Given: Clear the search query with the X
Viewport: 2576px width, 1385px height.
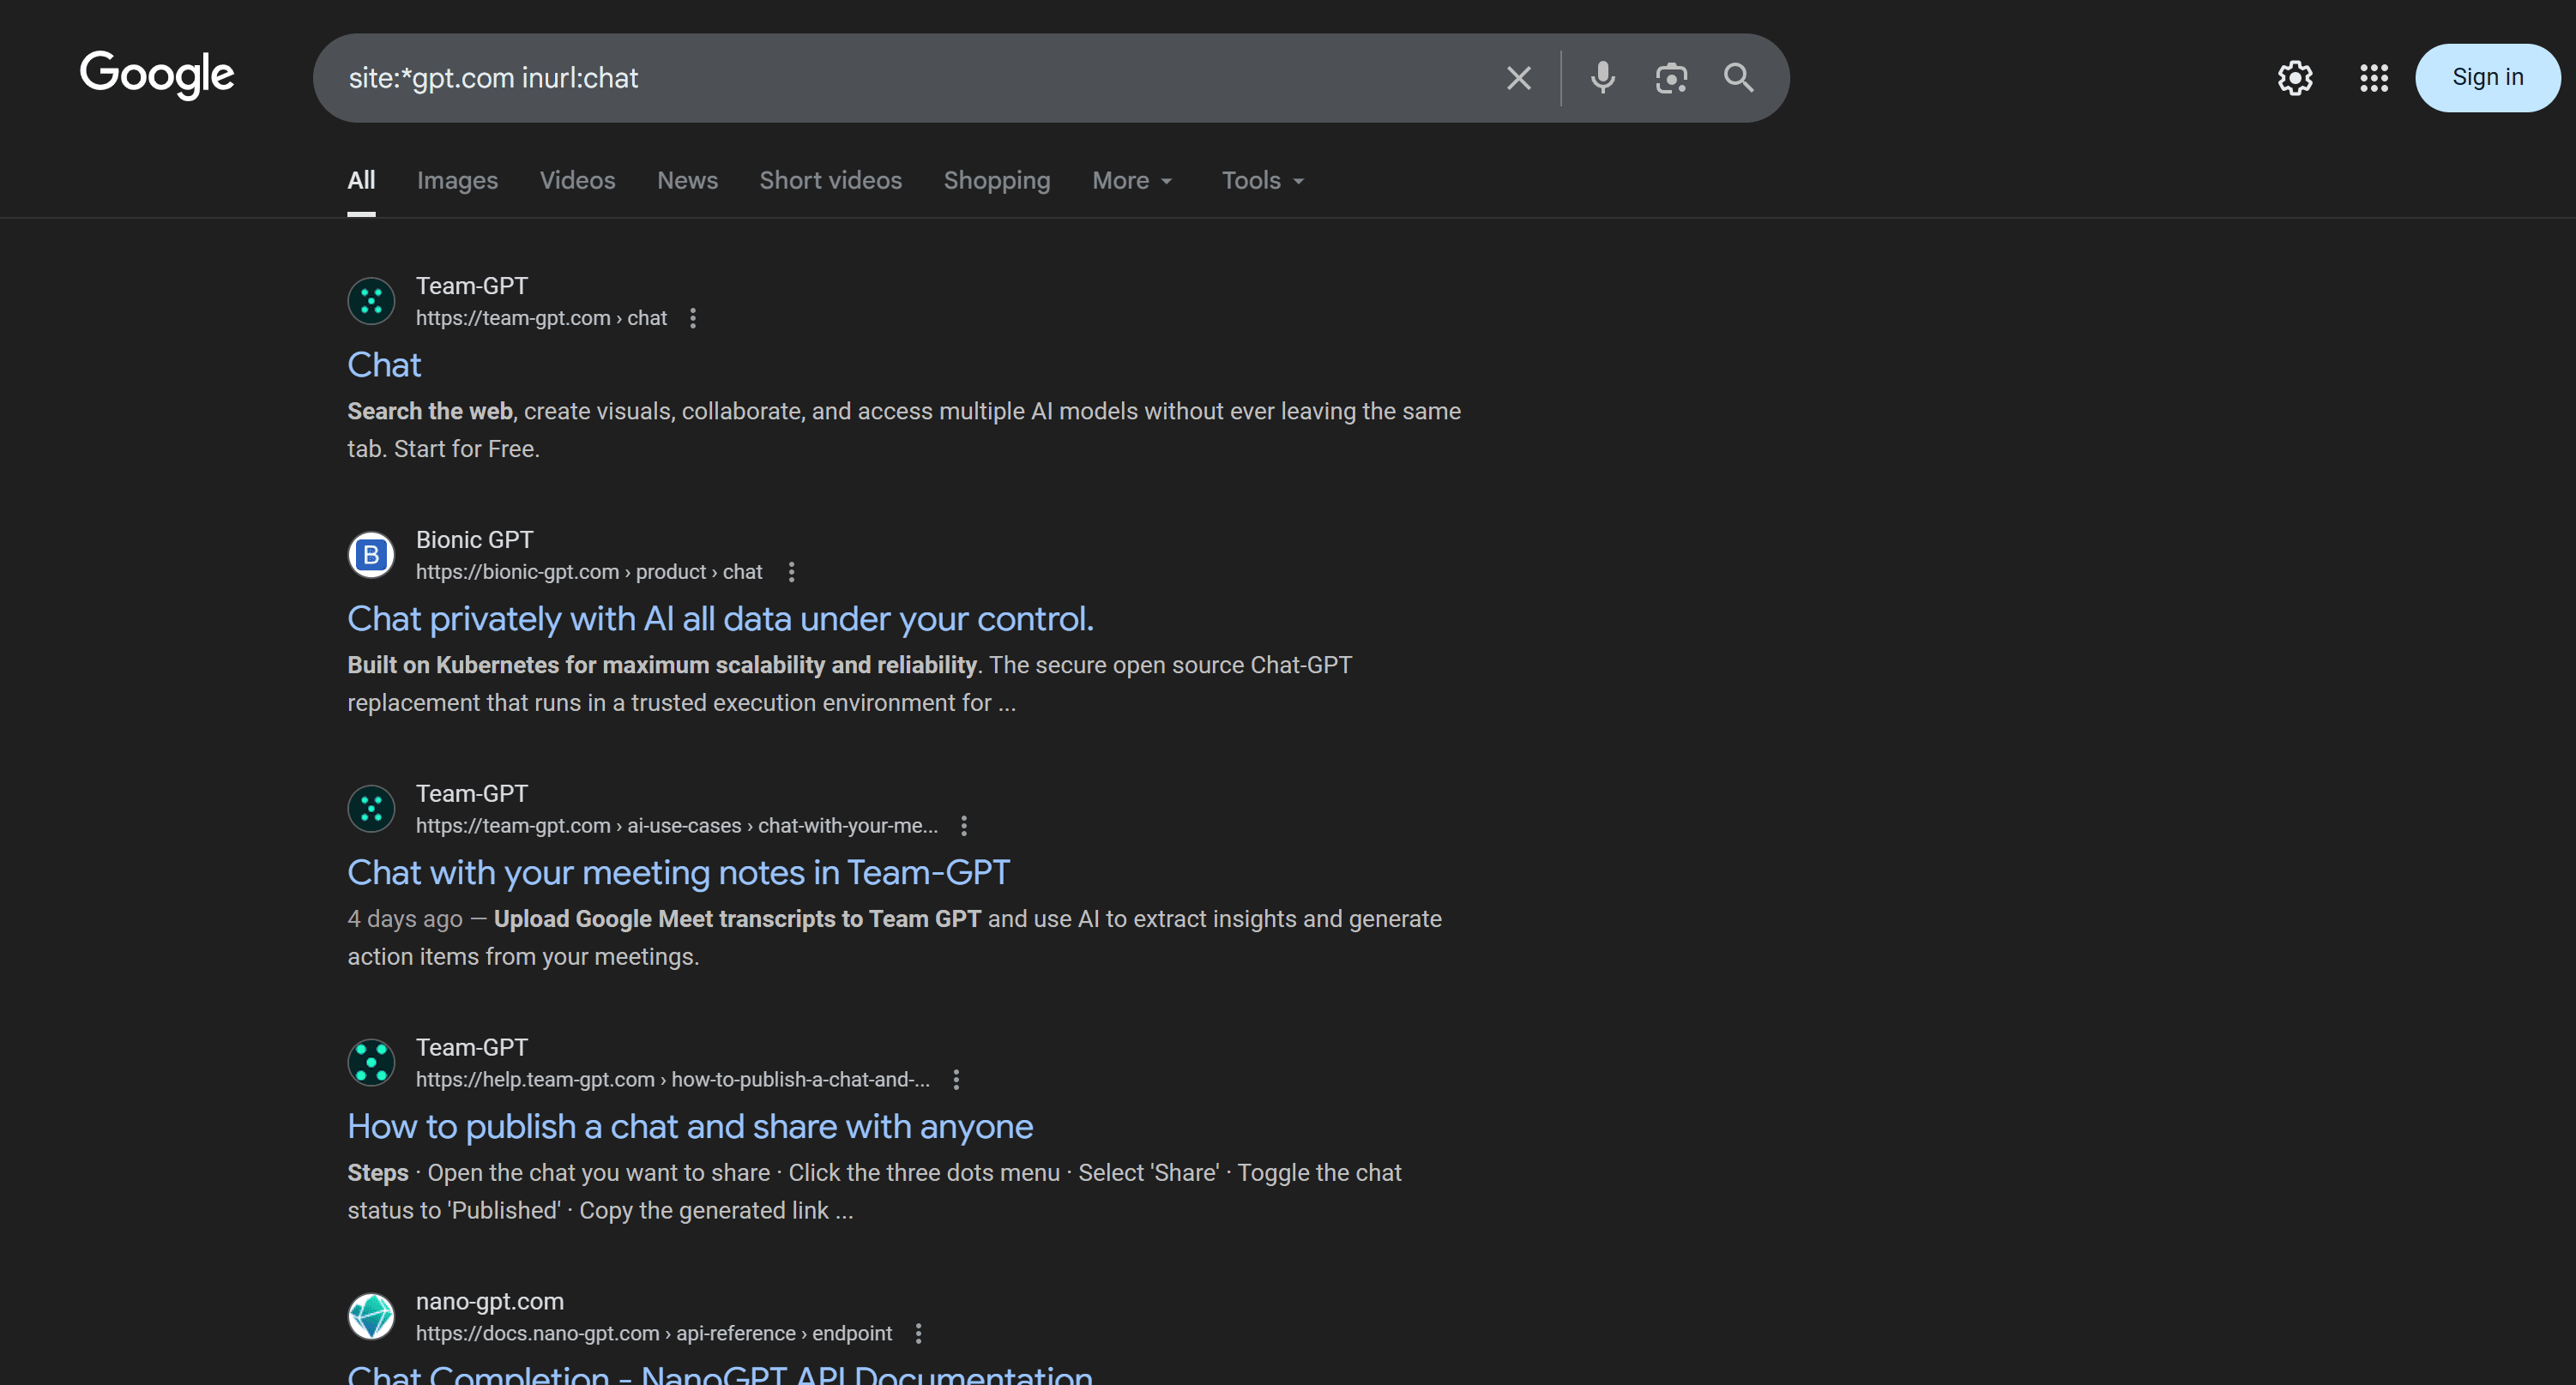Looking at the screenshot, I should (x=1519, y=78).
